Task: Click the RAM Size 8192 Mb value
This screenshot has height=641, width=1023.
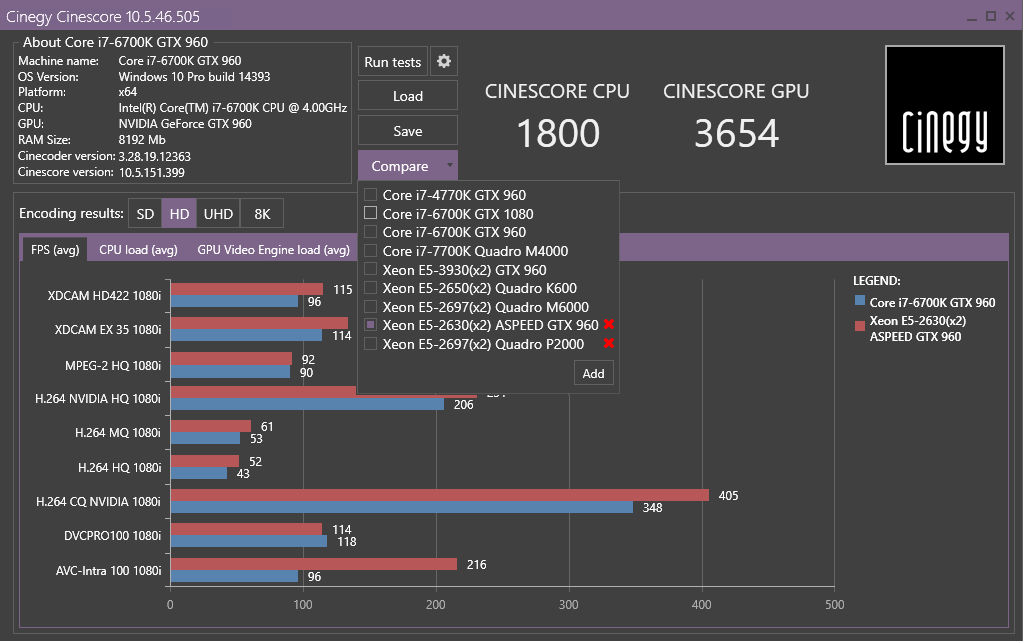Action: coord(142,140)
